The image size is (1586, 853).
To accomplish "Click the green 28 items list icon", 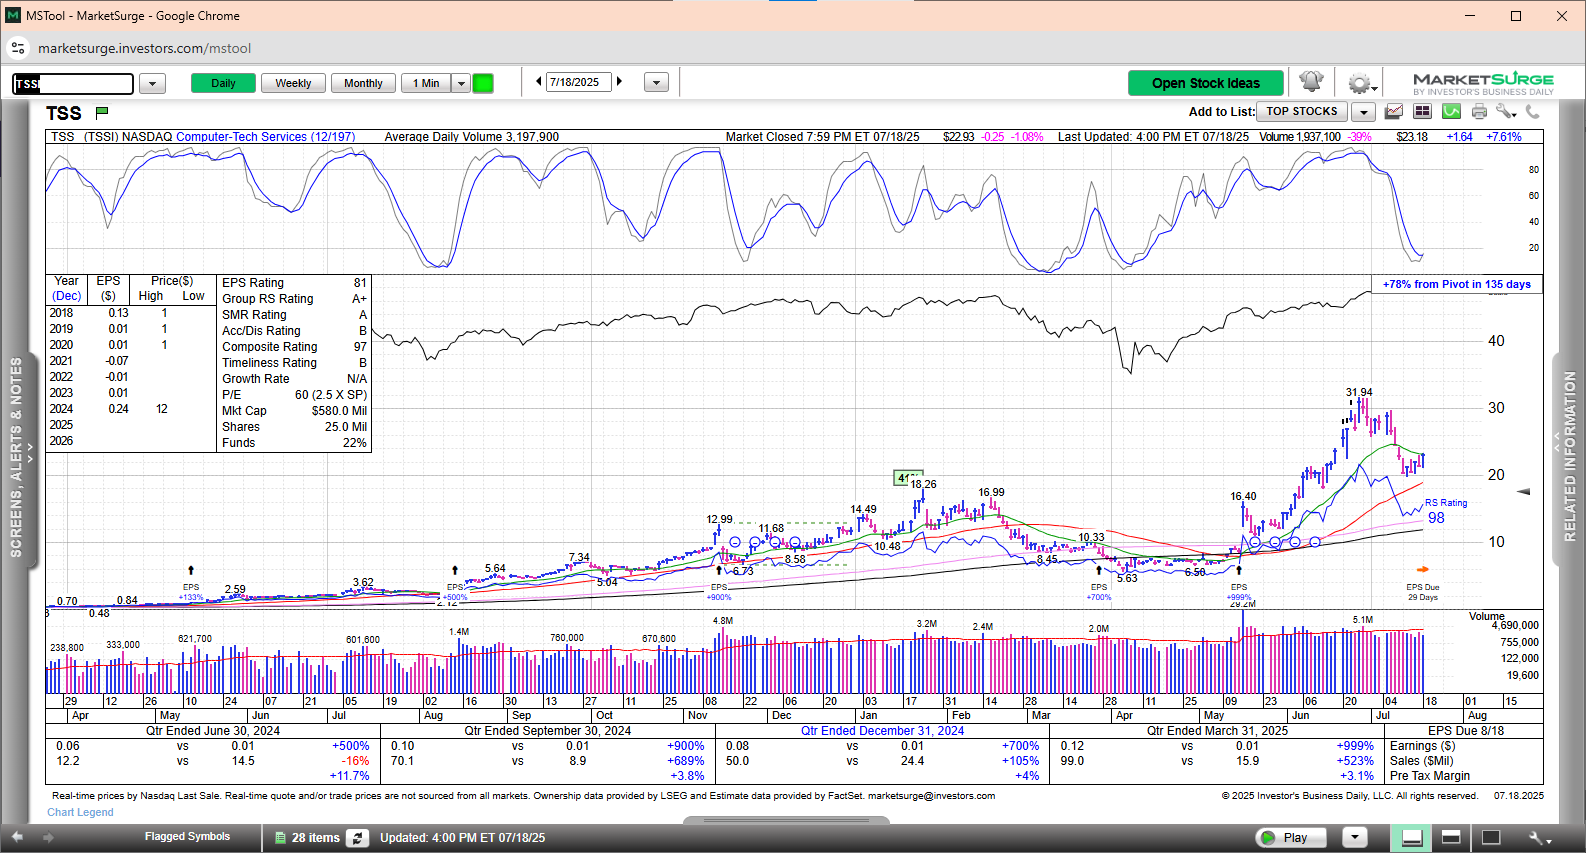I will [281, 838].
